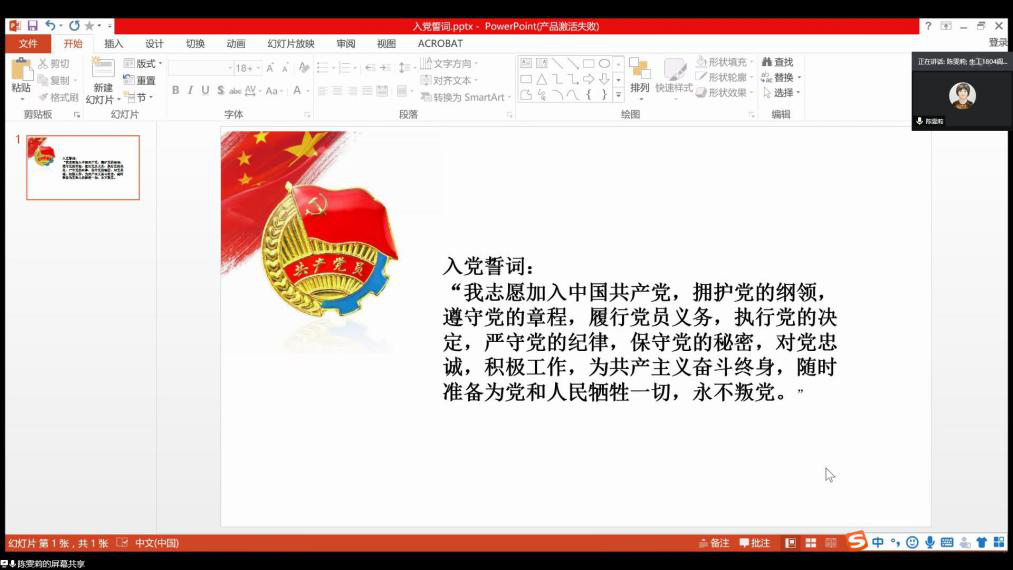Increase font size with the large A
This screenshot has height=570, width=1013.
point(270,68)
